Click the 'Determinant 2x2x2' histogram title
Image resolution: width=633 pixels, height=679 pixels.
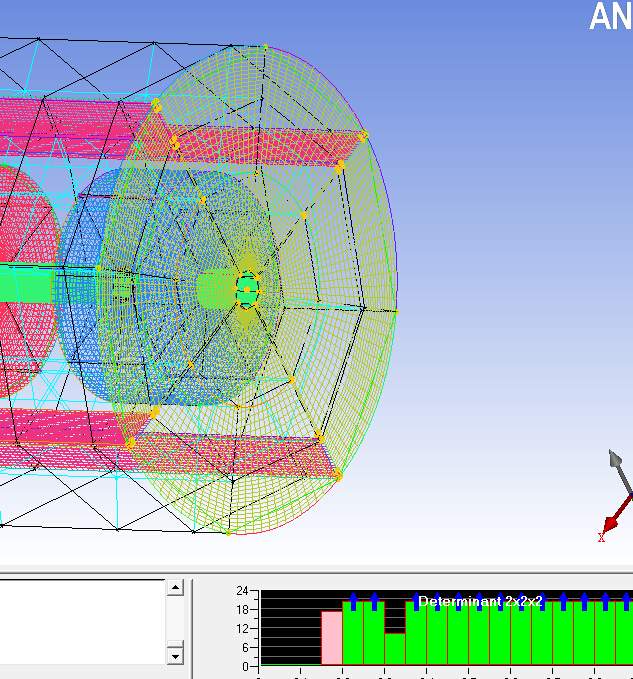(x=480, y=601)
